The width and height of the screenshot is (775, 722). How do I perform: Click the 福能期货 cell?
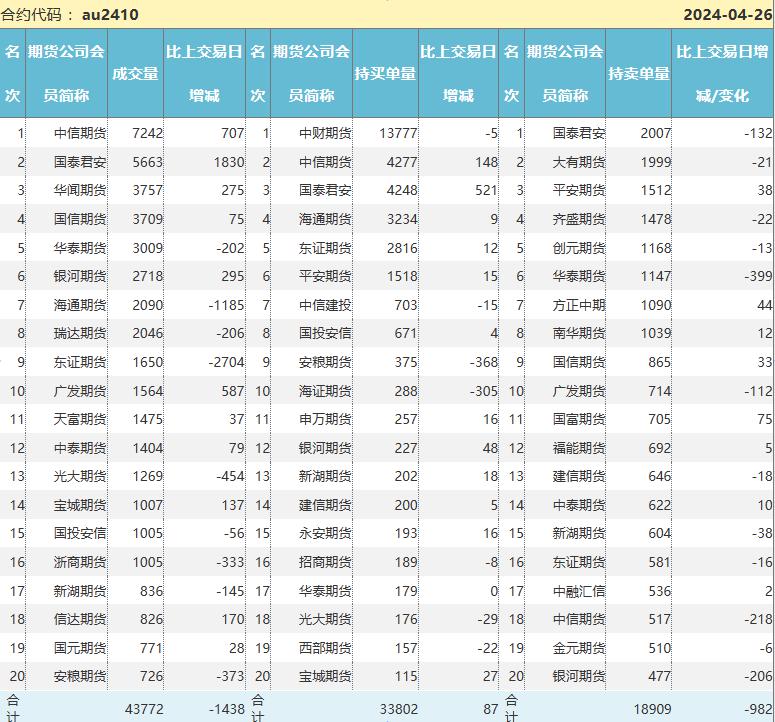coord(579,448)
